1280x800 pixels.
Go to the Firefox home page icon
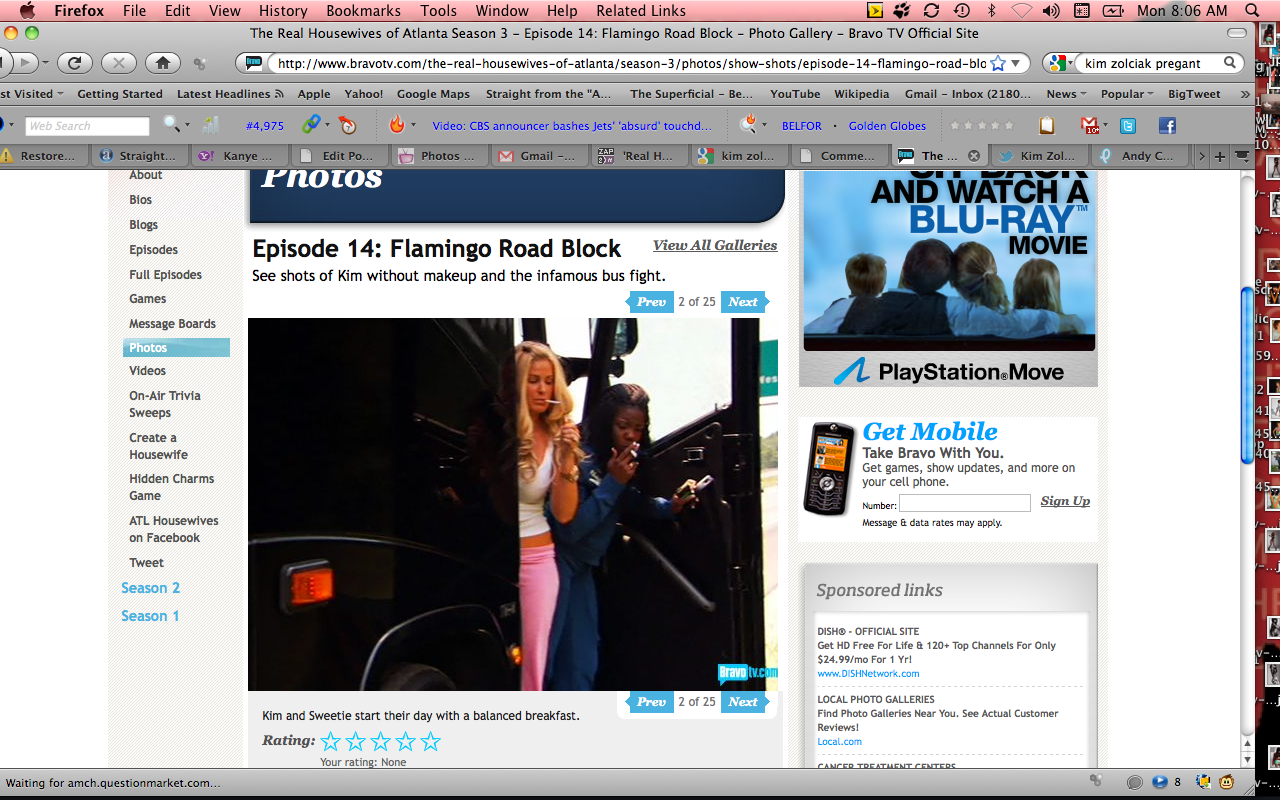[162, 63]
